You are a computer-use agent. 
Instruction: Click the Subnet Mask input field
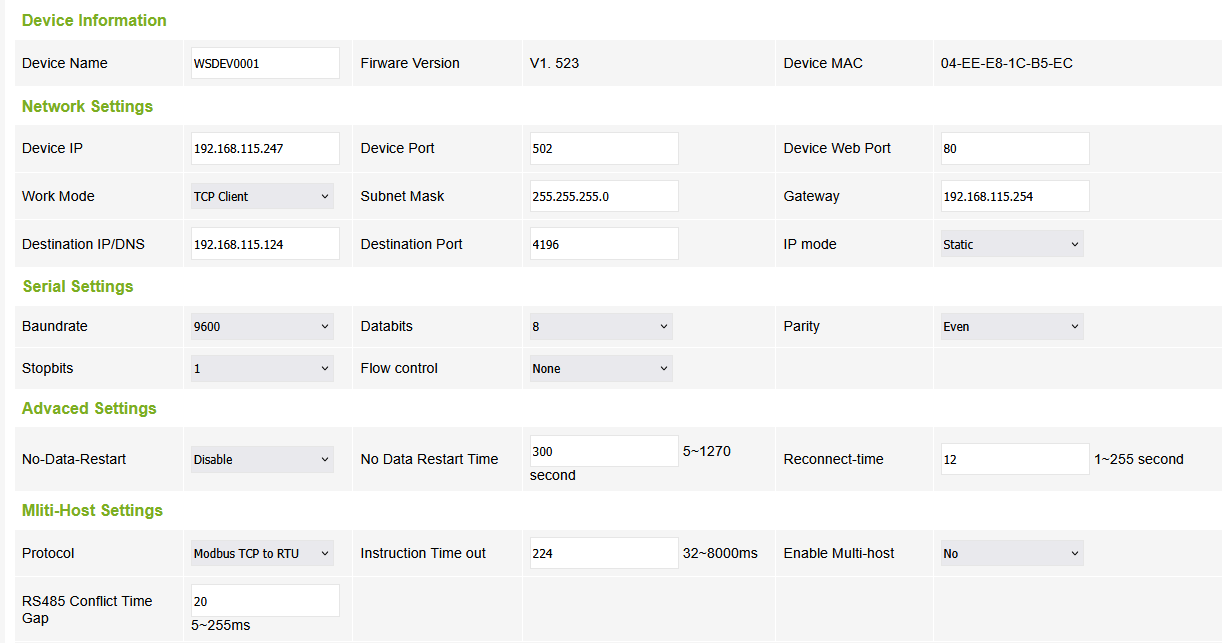603,196
